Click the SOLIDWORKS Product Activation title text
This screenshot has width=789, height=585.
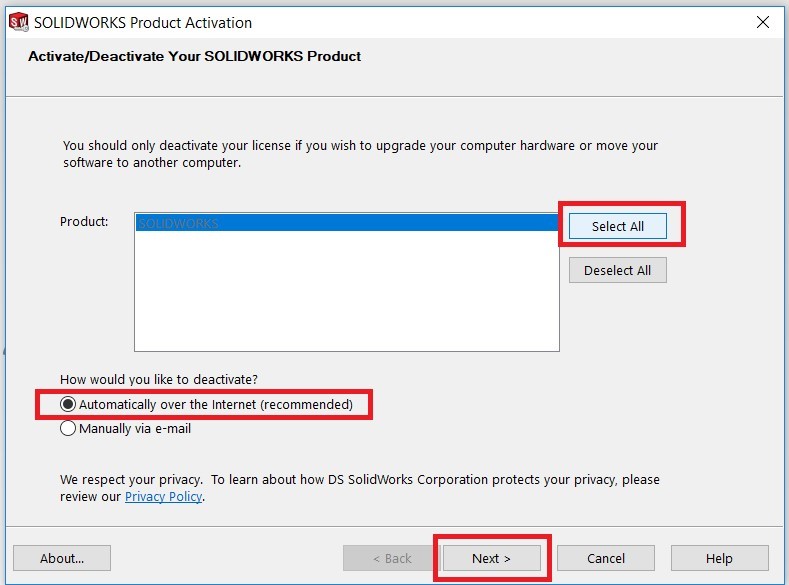point(143,23)
